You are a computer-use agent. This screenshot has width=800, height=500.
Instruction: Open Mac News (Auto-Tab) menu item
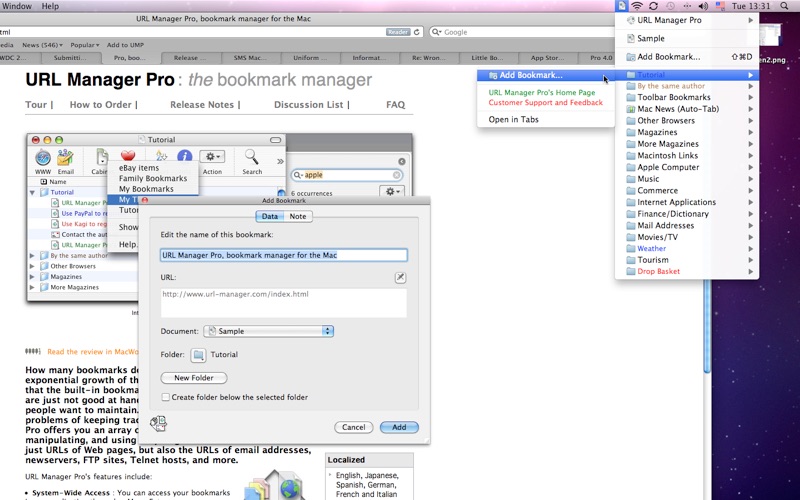(687, 109)
